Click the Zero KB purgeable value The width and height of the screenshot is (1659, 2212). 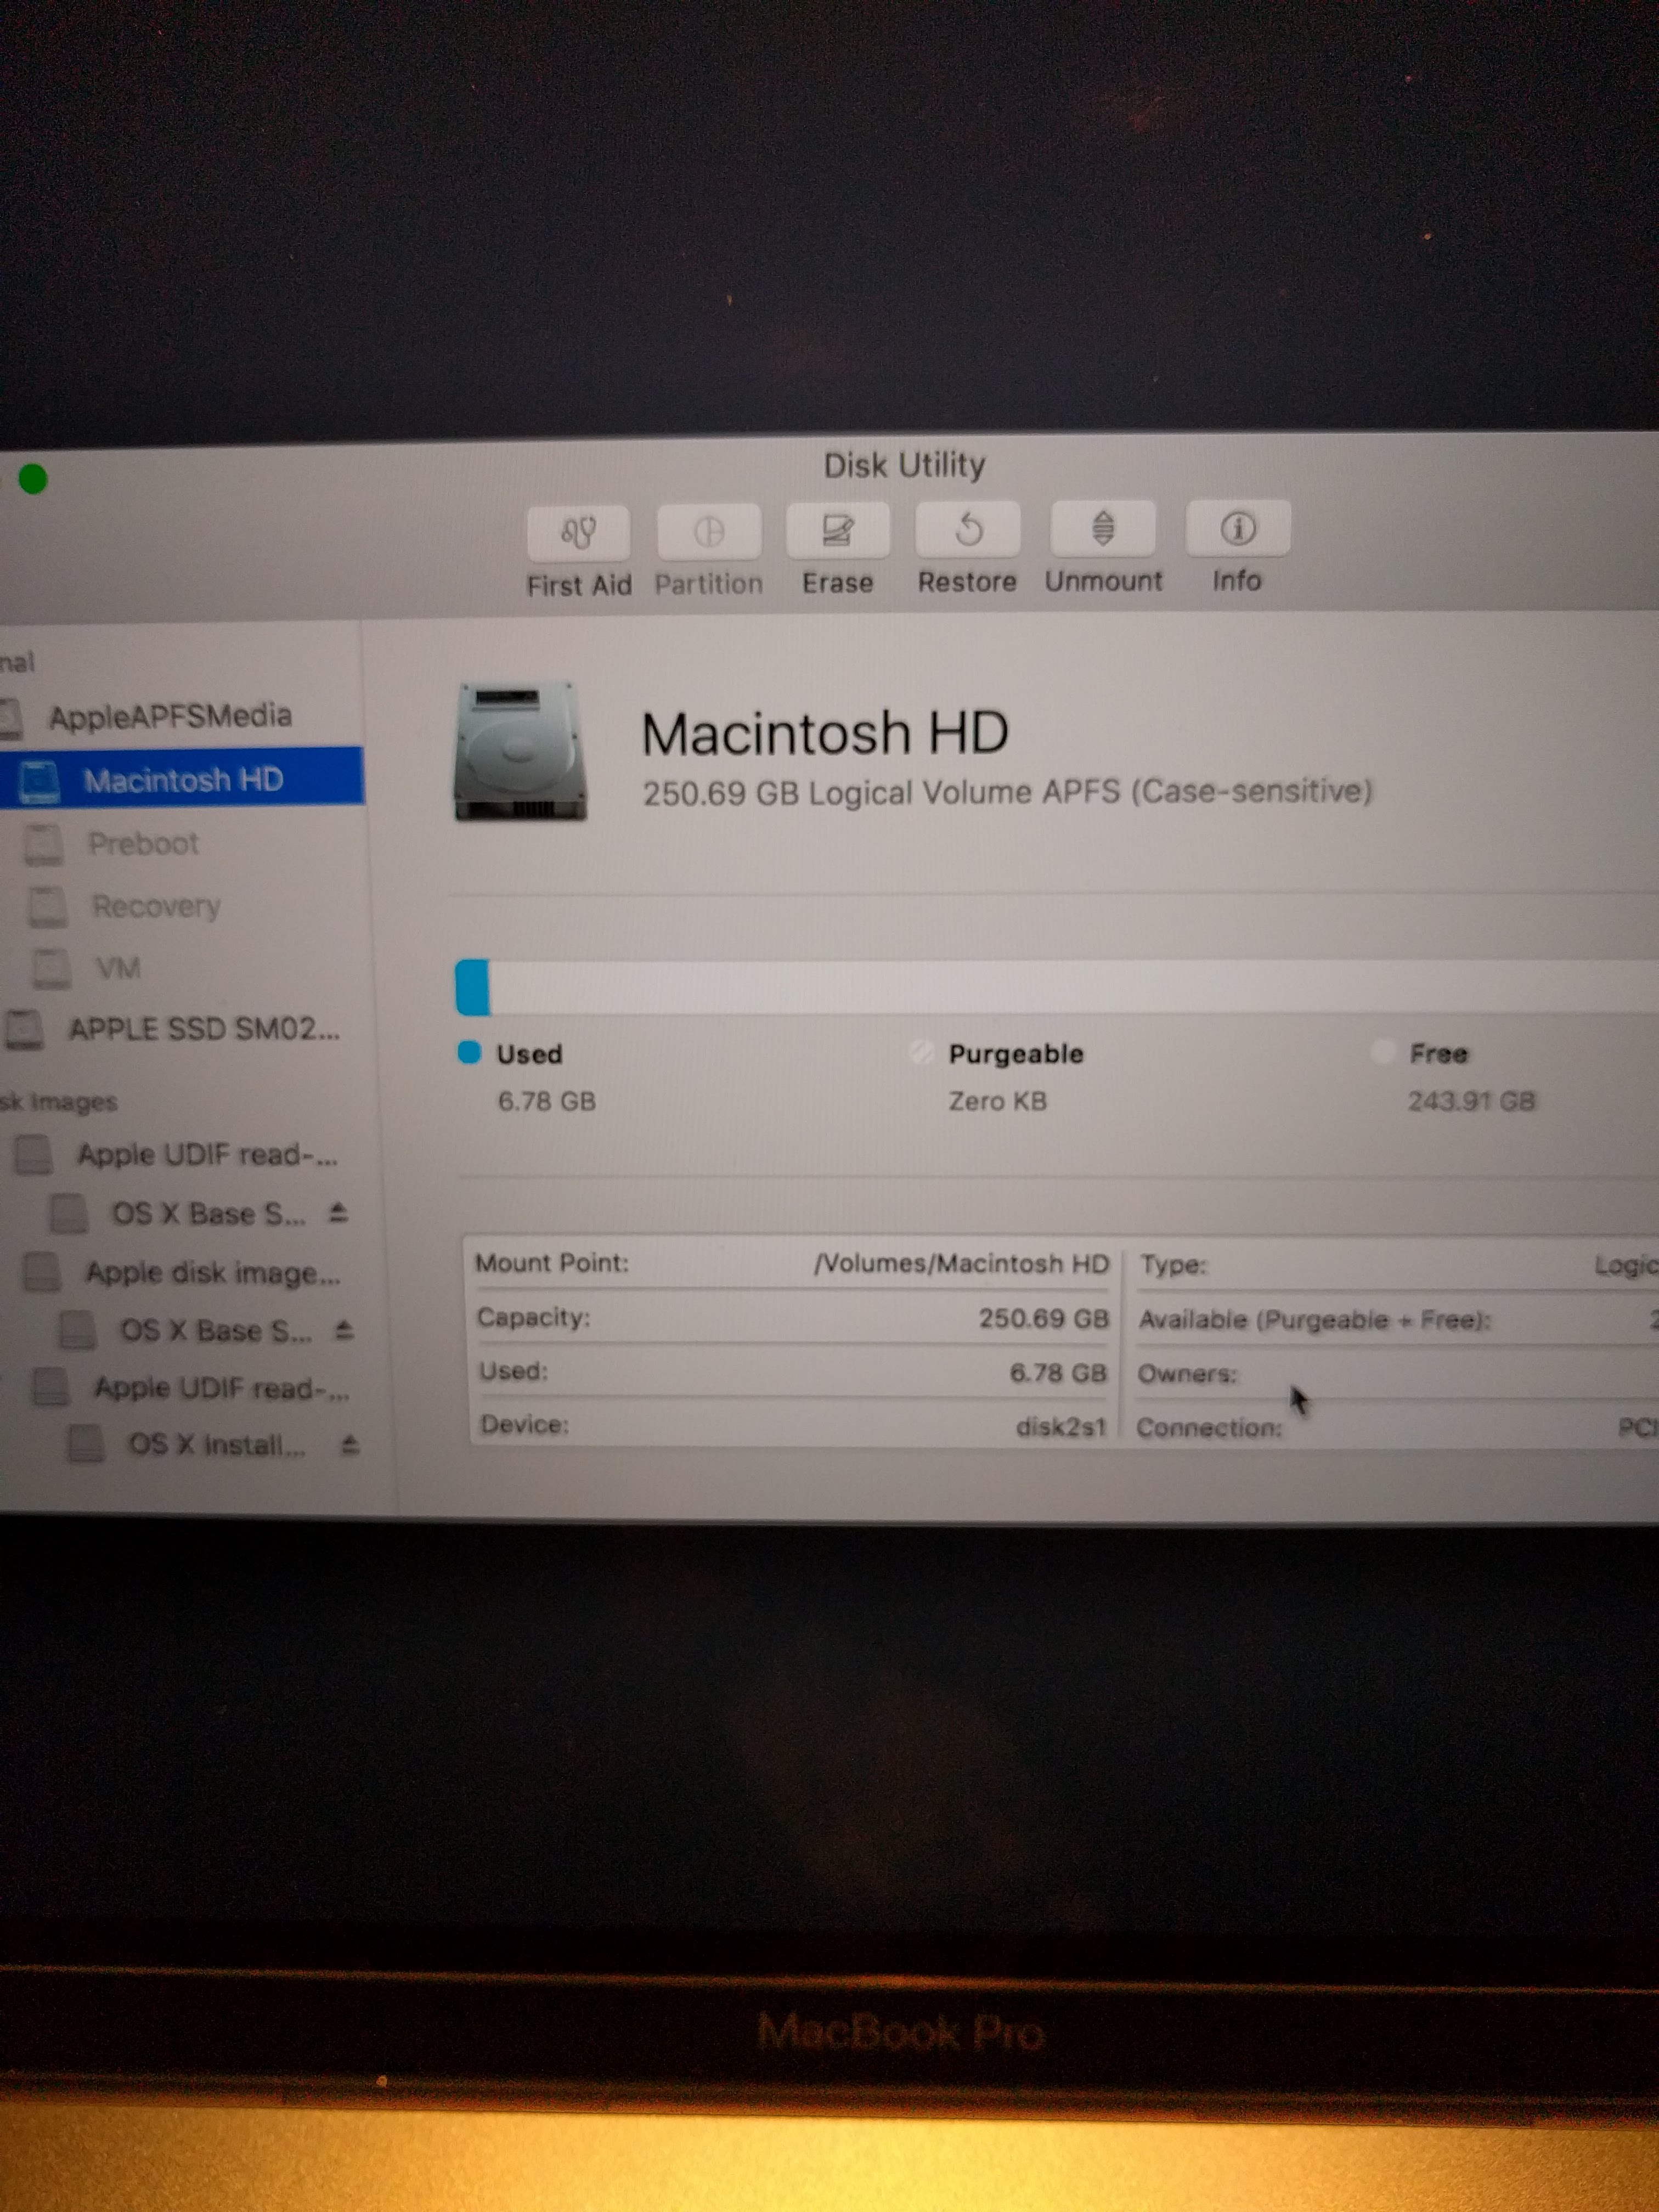coord(997,1101)
